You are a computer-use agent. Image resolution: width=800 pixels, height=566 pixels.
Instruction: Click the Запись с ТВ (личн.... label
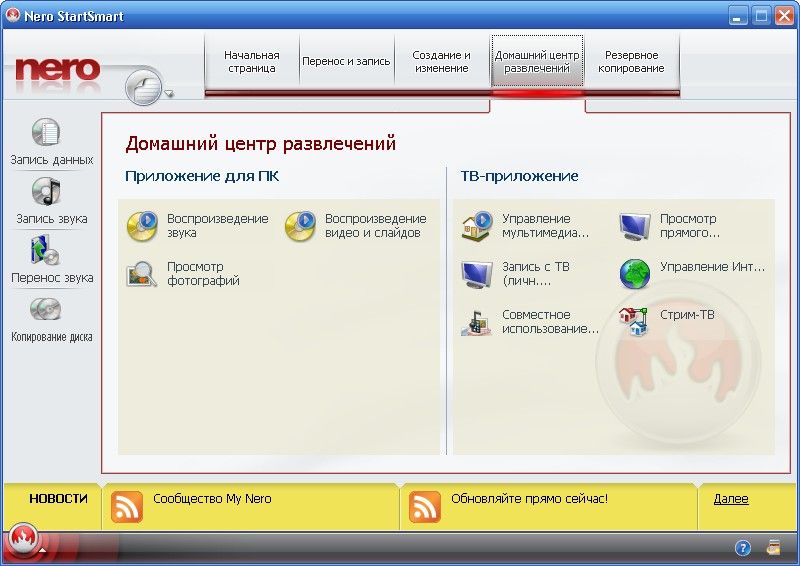(x=536, y=274)
